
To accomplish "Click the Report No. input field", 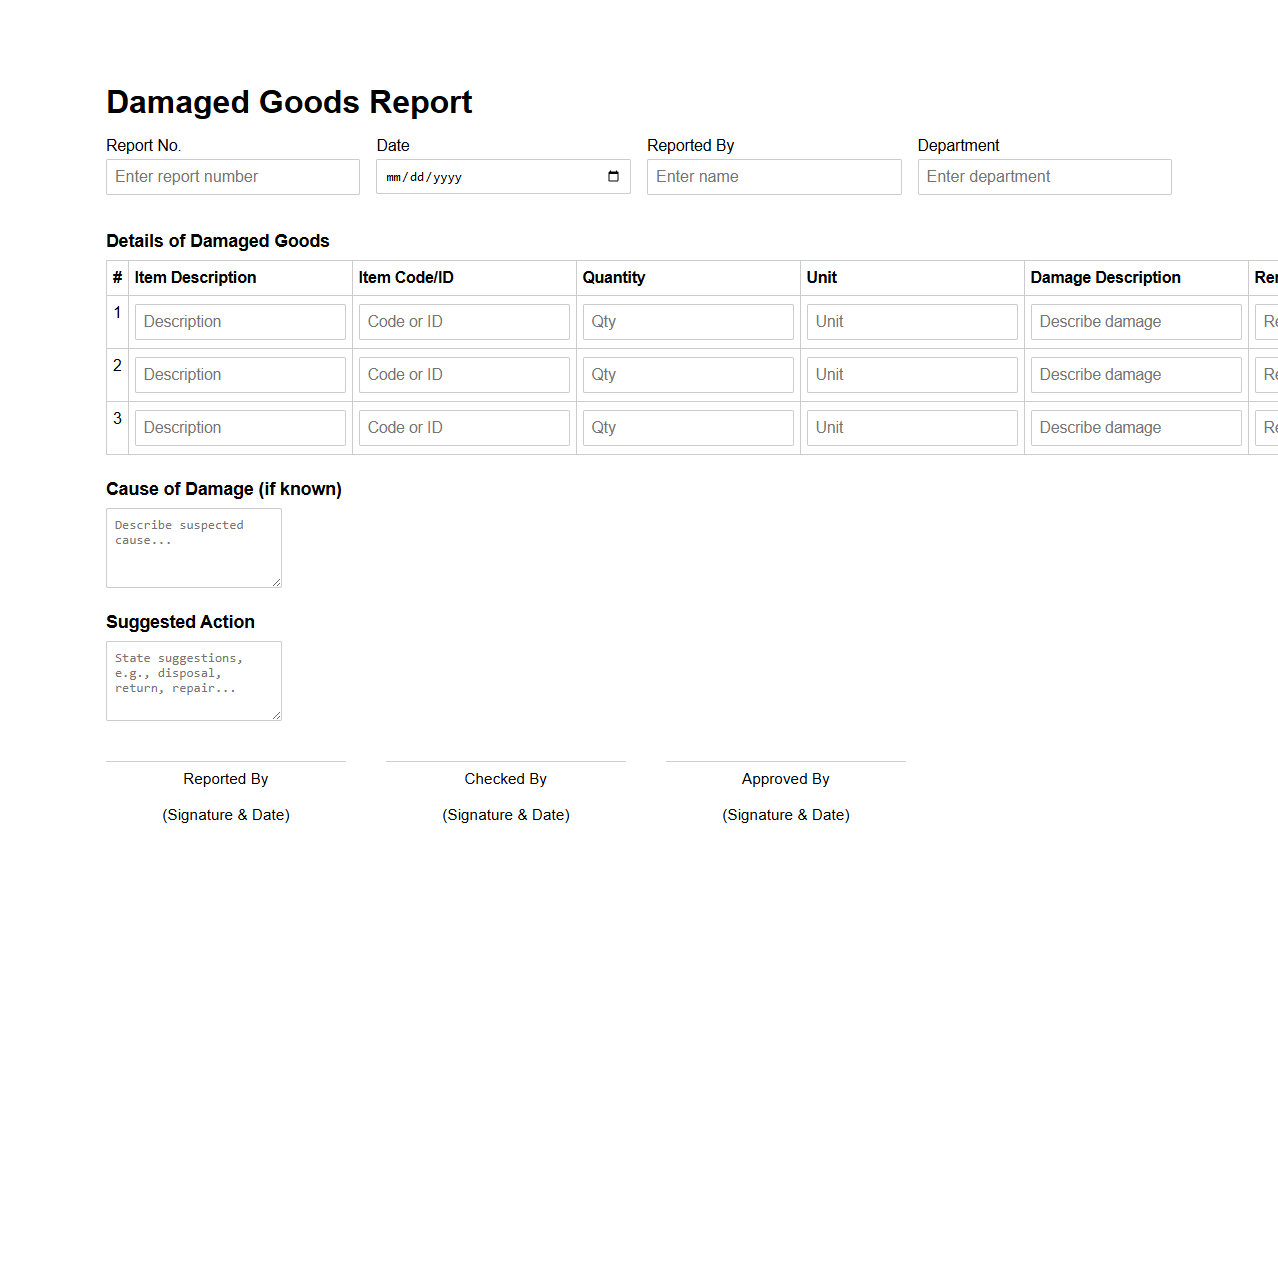I will coord(232,176).
